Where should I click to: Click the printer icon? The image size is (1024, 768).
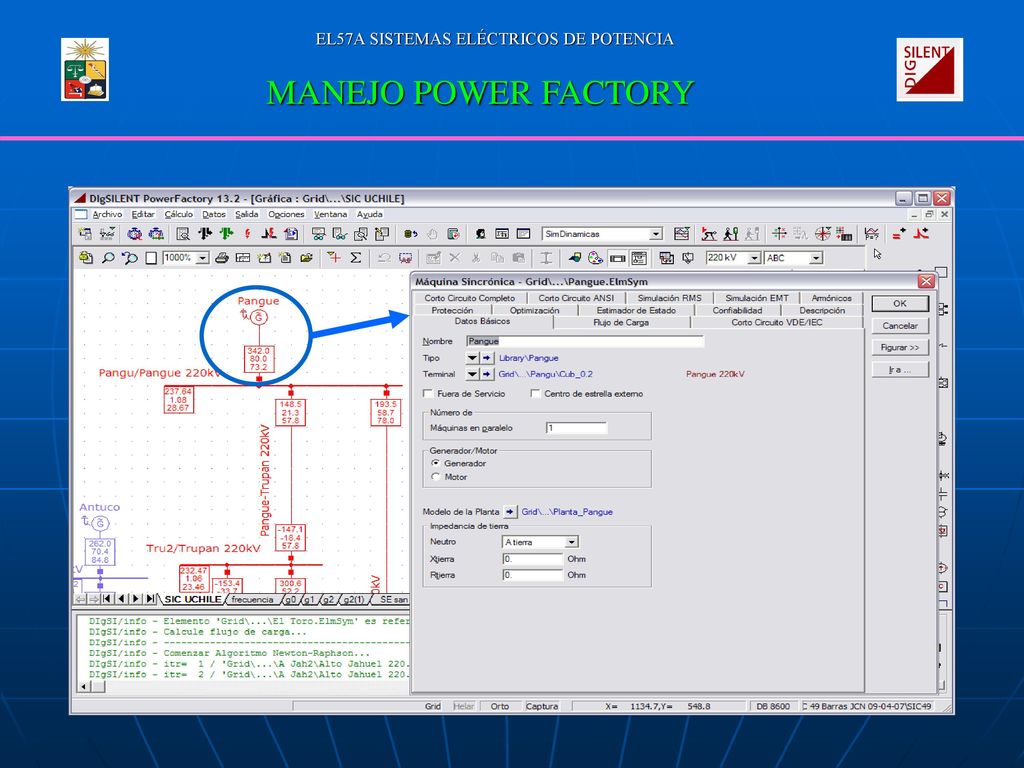pos(221,258)
